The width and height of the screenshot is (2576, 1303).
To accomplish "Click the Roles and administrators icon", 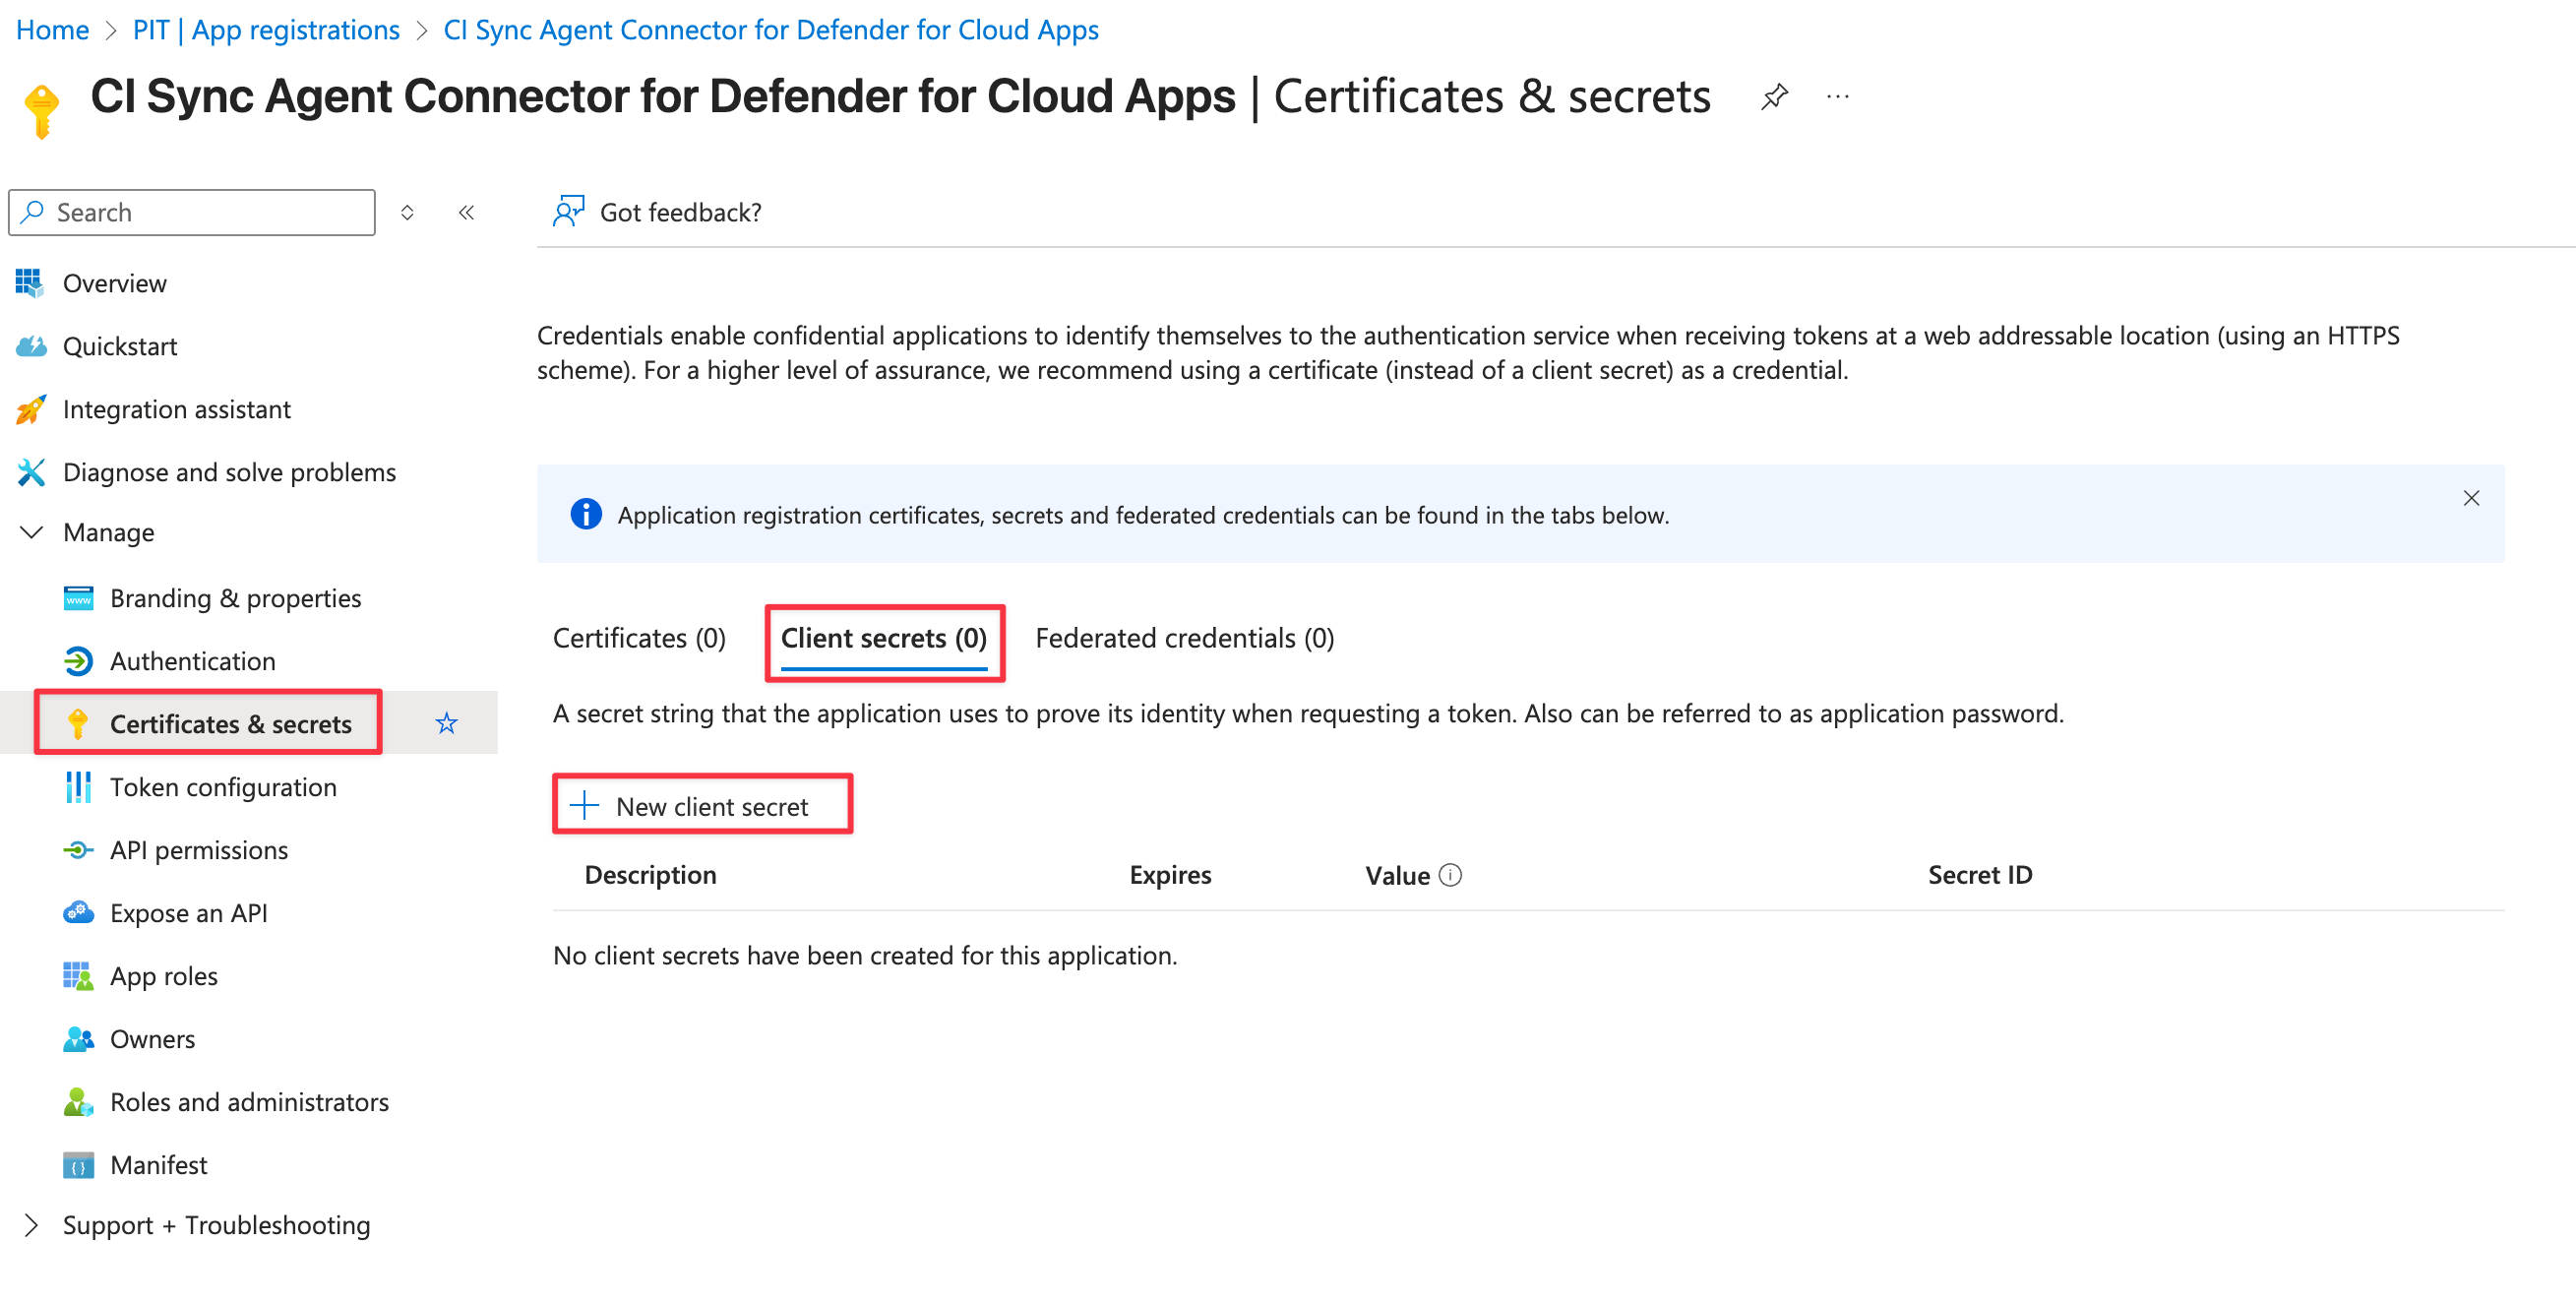I will point(78,1102).
